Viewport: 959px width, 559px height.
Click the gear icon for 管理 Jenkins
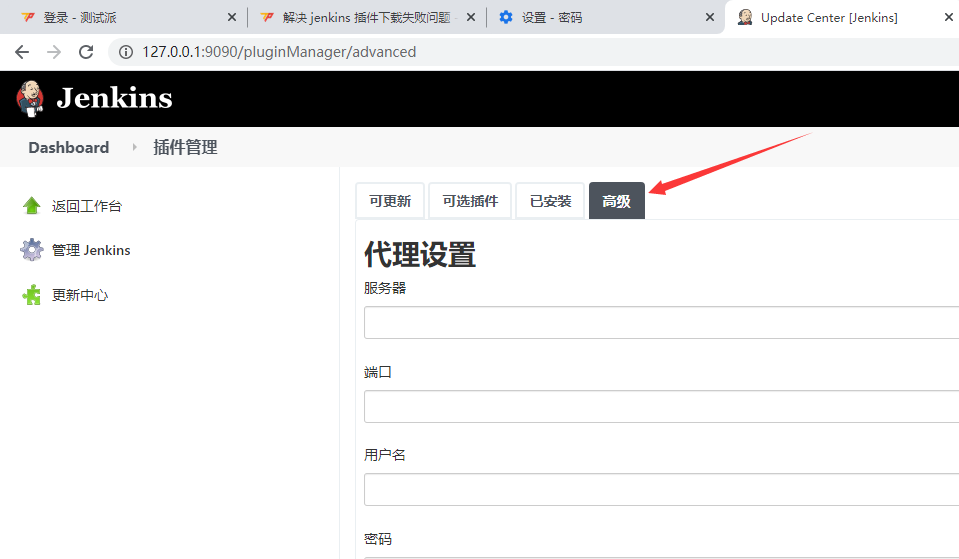32,250
